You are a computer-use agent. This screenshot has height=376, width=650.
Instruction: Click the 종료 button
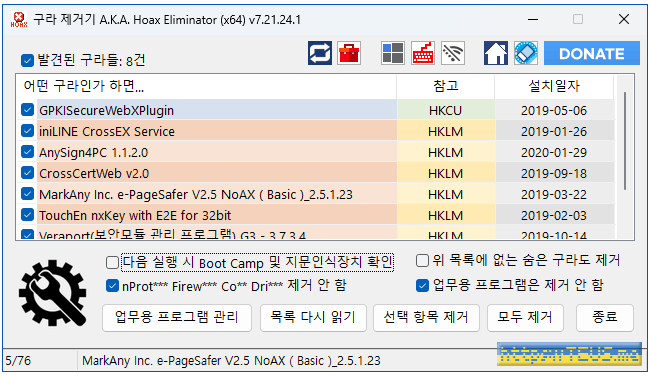pos(605,318)
